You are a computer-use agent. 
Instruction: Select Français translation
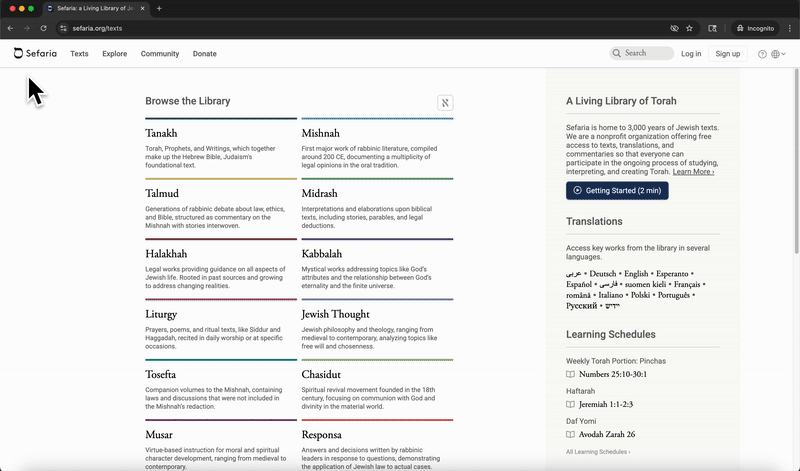(687, 284)
